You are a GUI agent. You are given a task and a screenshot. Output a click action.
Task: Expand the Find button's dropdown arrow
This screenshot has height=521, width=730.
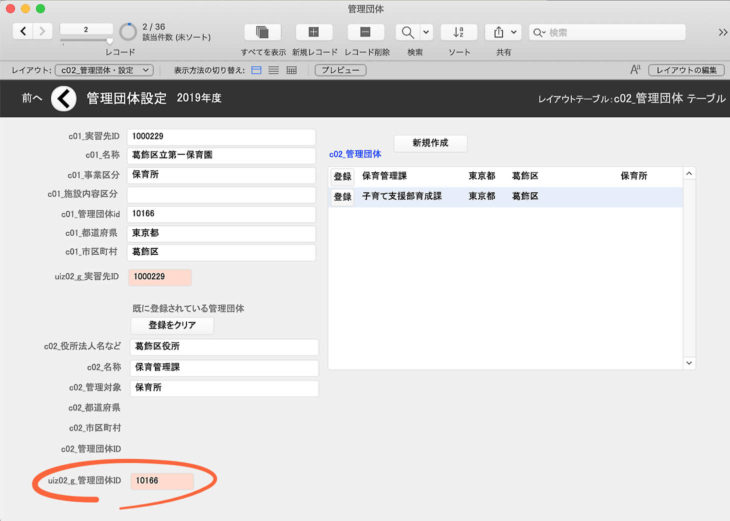point(426,33)
